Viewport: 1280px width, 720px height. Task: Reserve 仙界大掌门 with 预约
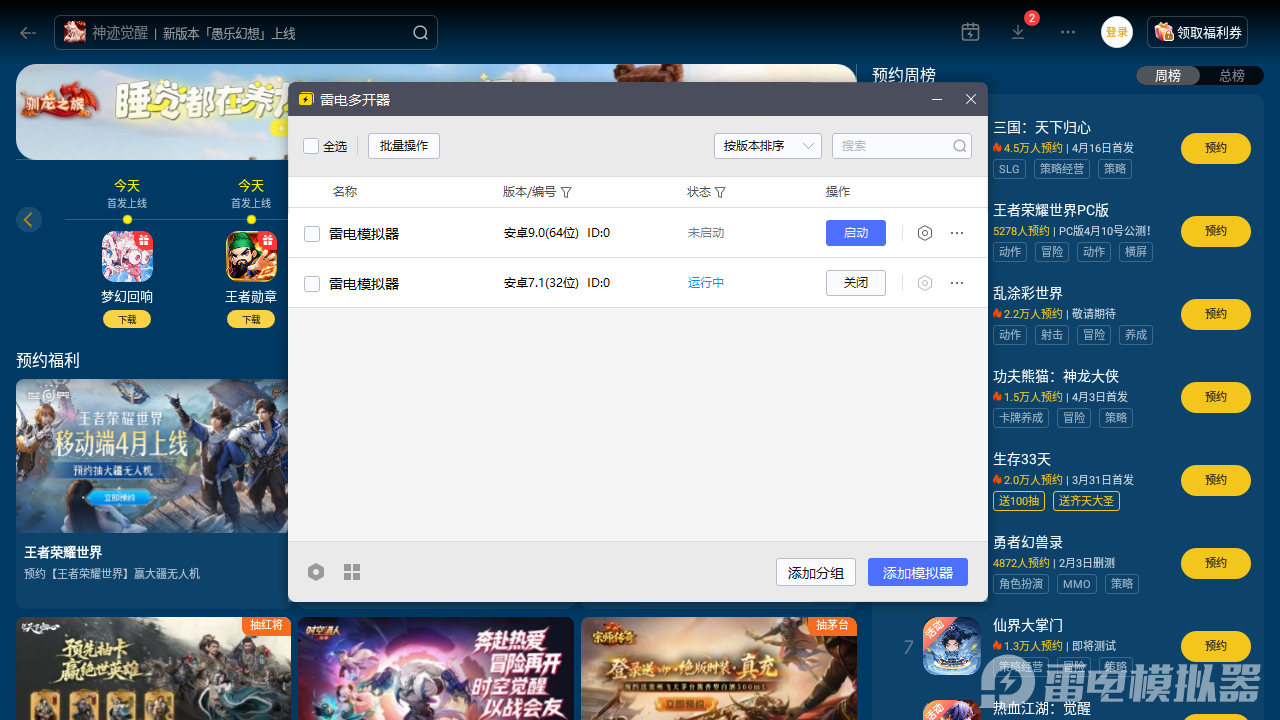click(1216, 646)
